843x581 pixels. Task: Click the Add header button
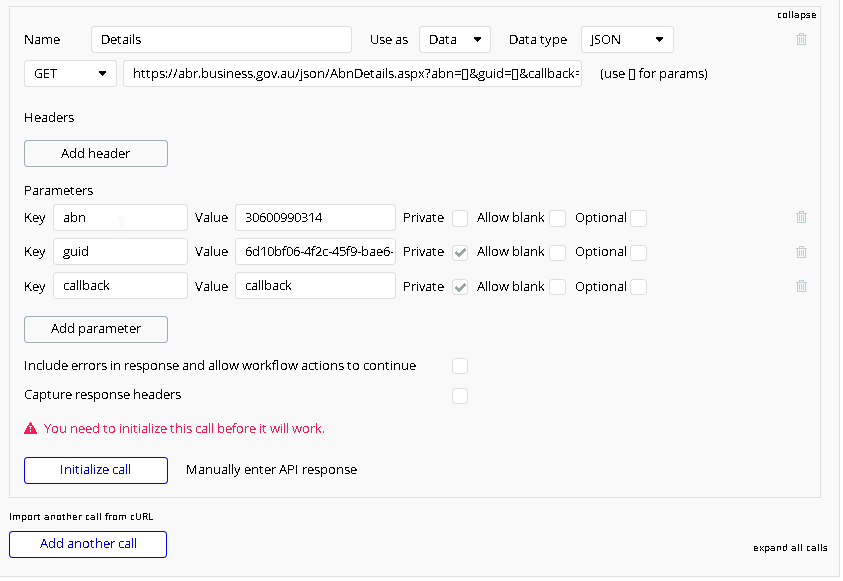(95, 153)
